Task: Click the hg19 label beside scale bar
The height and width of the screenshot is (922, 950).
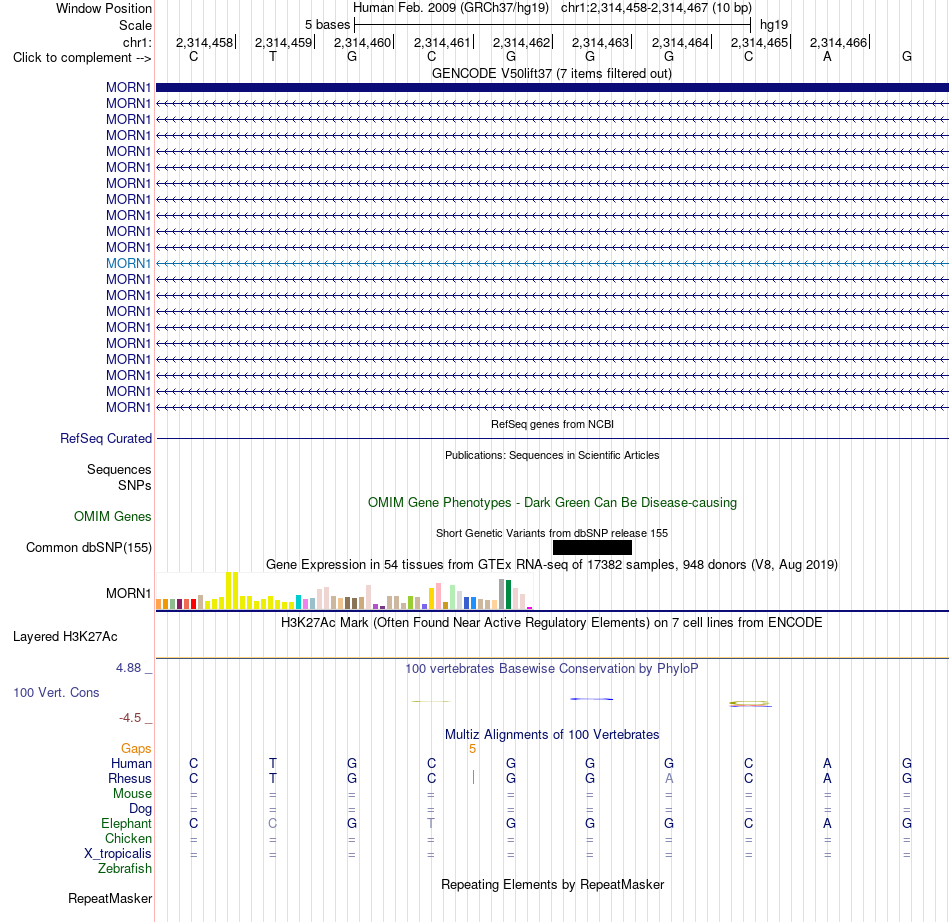Action: pos(774,25)
